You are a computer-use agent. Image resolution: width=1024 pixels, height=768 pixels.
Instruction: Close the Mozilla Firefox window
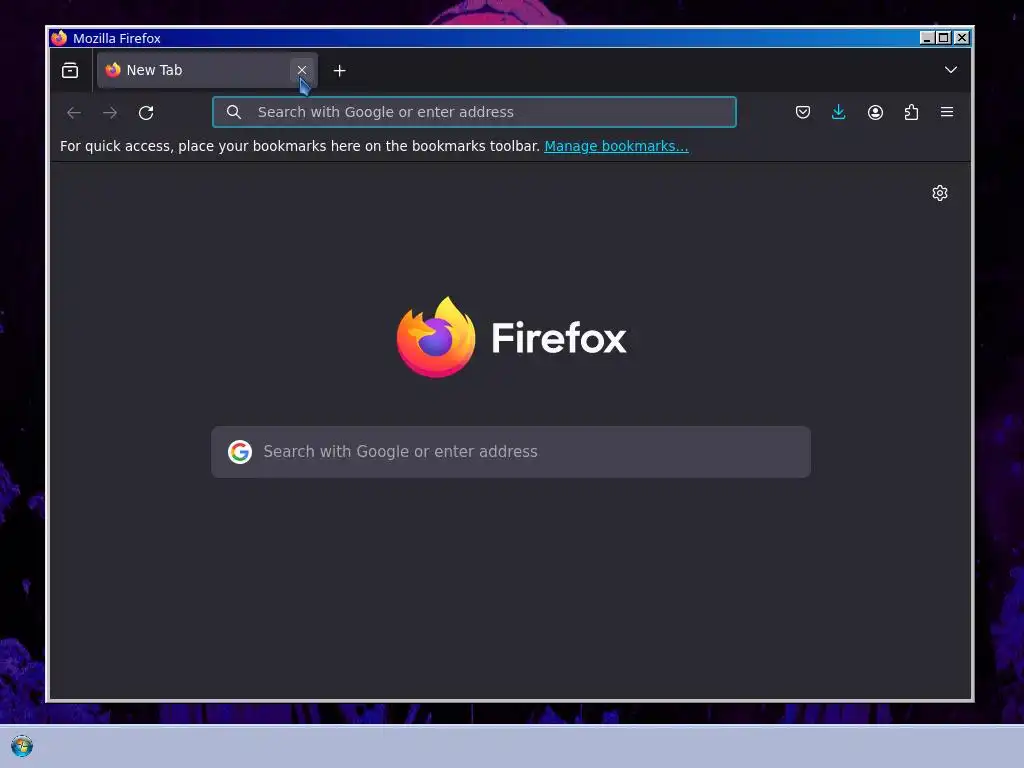pyautogui.click(x=961, y=38)
